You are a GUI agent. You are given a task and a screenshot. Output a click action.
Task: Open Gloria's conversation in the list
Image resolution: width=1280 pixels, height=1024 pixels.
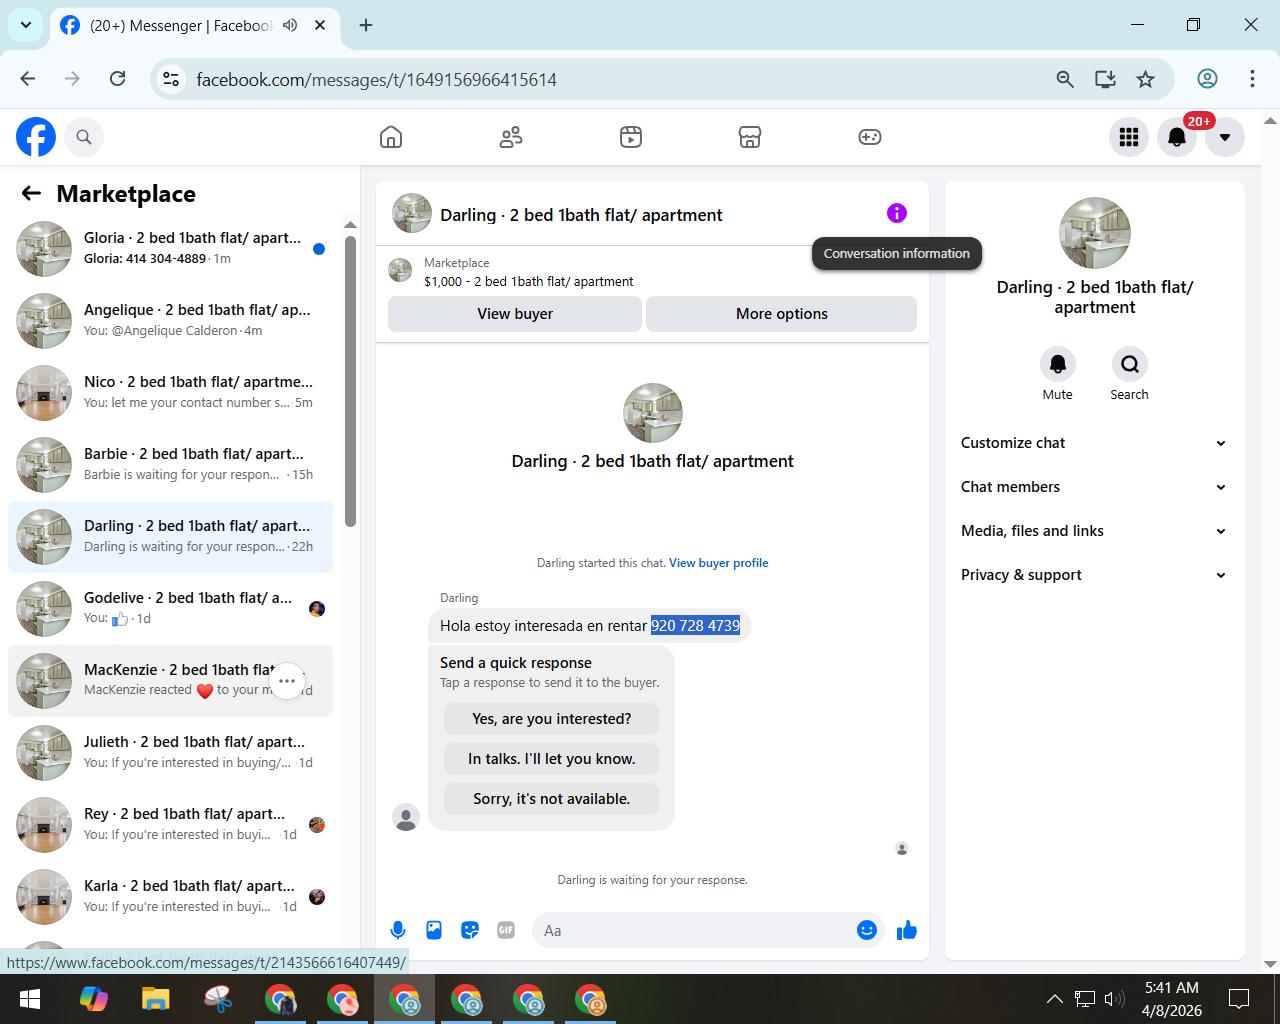(170, 249)
